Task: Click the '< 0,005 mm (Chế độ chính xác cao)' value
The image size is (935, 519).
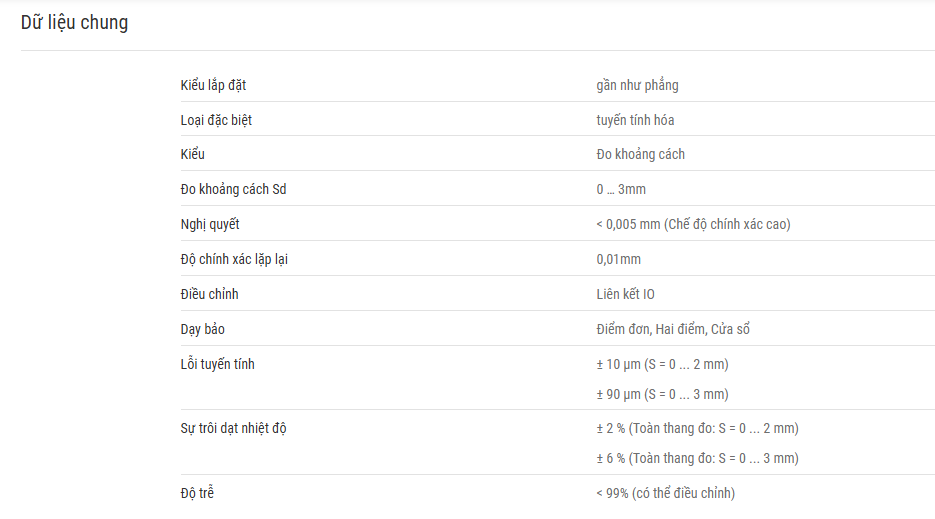Action: pyautogui.click(x=693, y=224)
